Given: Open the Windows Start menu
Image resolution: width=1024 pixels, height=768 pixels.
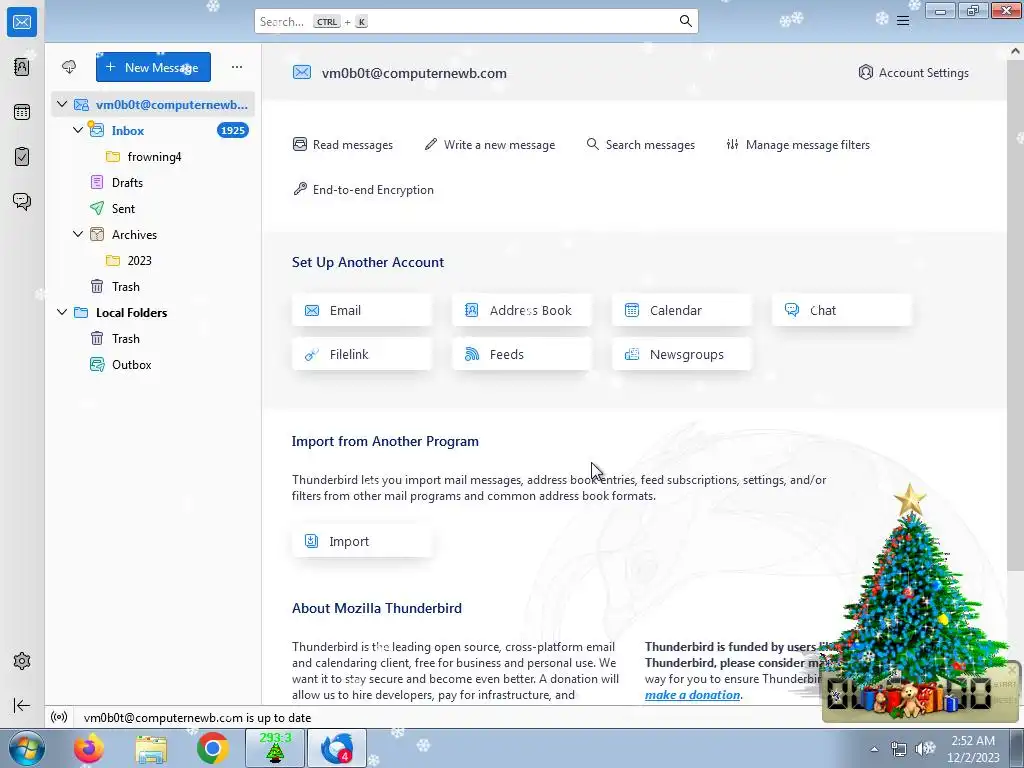Looking at the screenshot, I should tap(26, 748).
